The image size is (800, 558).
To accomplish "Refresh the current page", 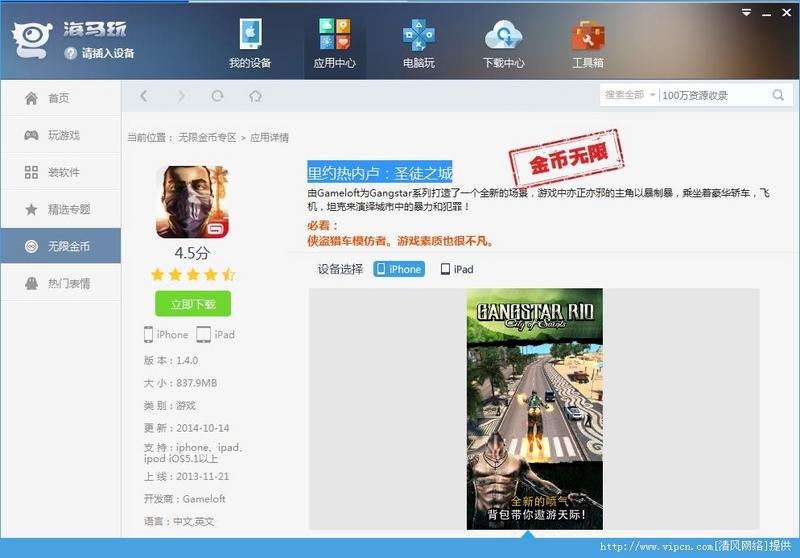I will pyautogui.click(x=218, y=95).
